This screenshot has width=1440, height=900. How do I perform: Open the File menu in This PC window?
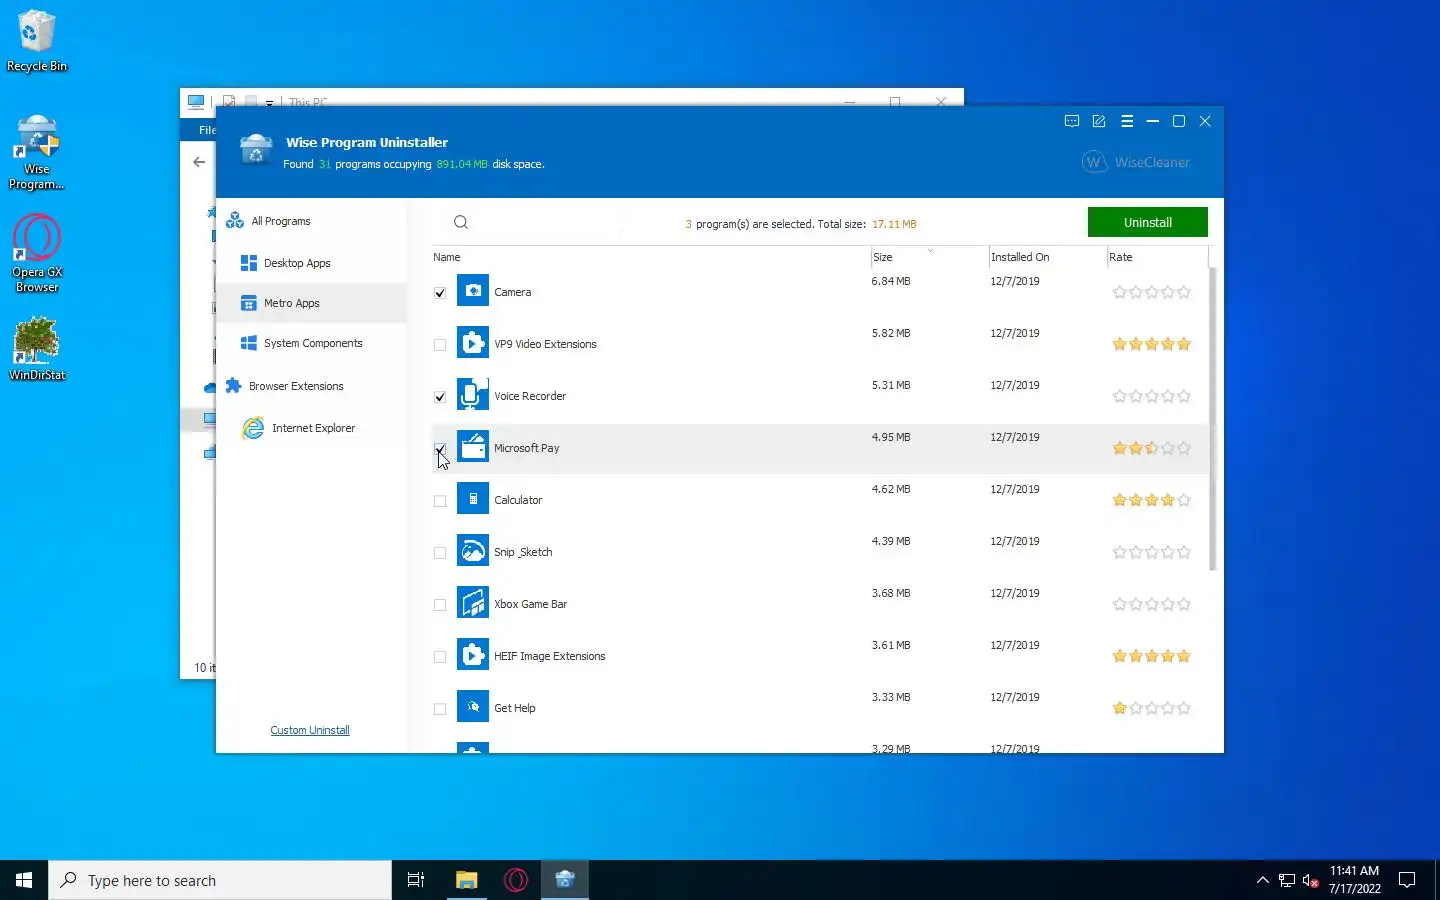tap(206, 130)
